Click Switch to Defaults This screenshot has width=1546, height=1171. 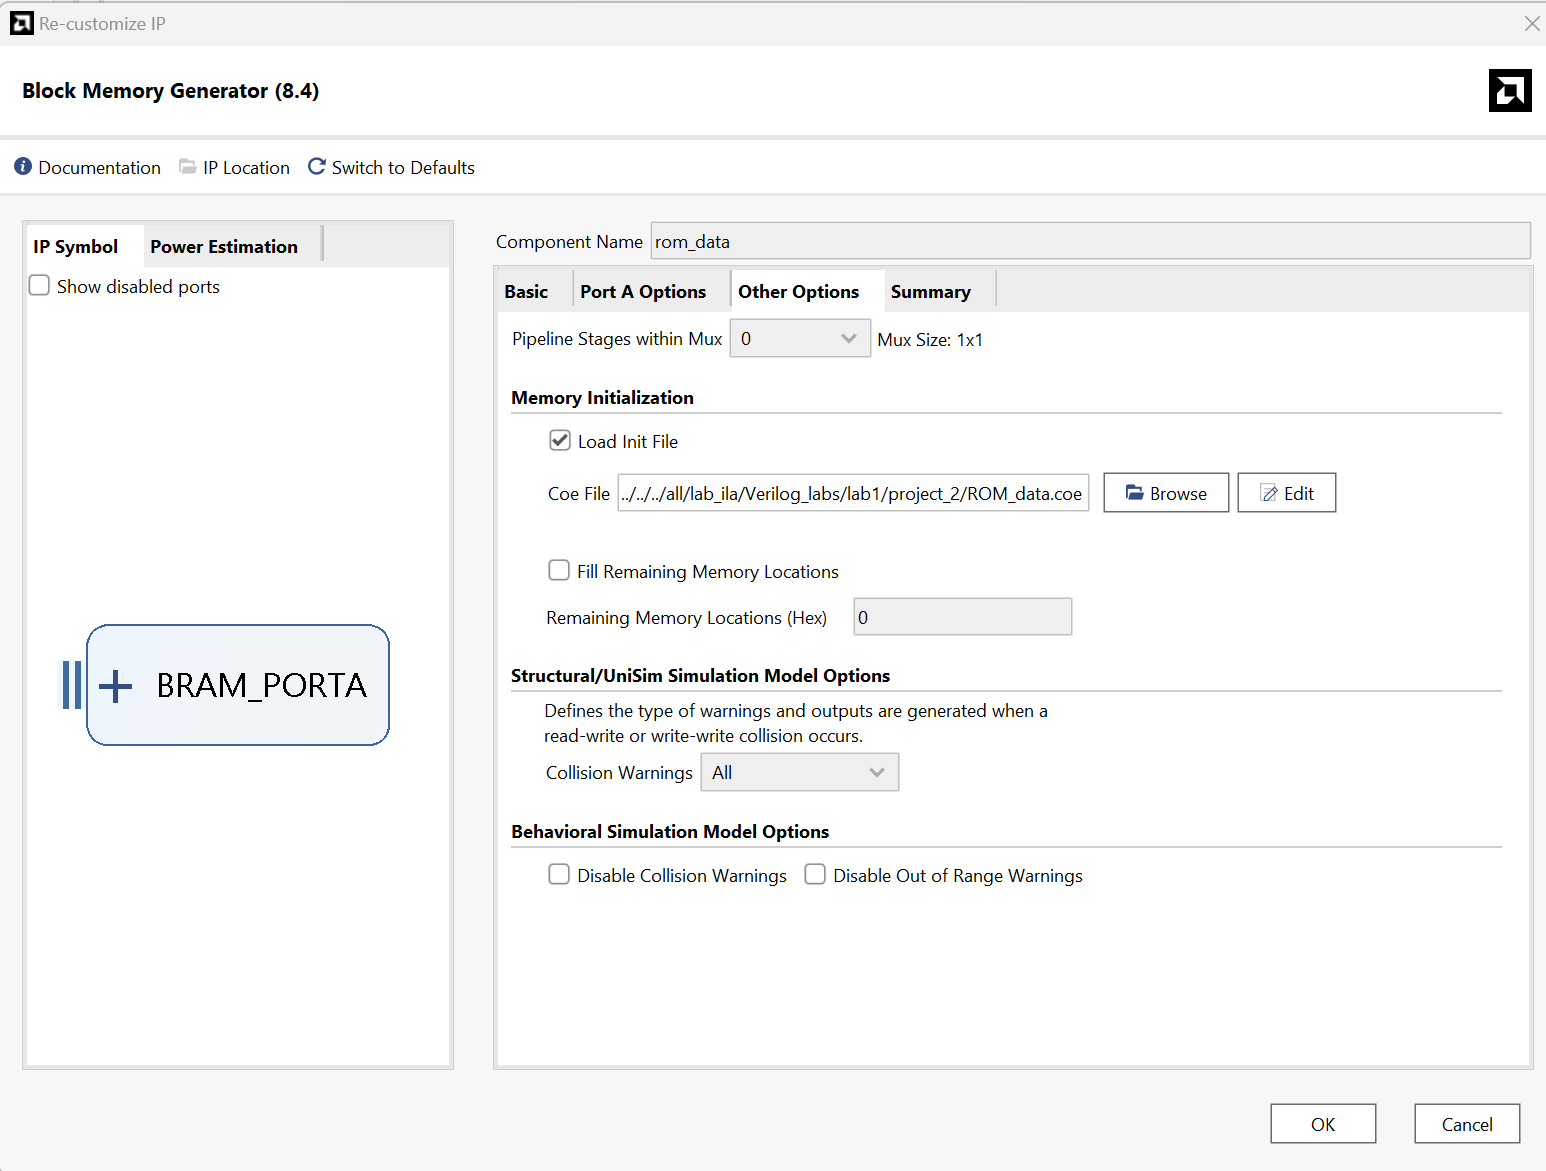pos(403,168)
